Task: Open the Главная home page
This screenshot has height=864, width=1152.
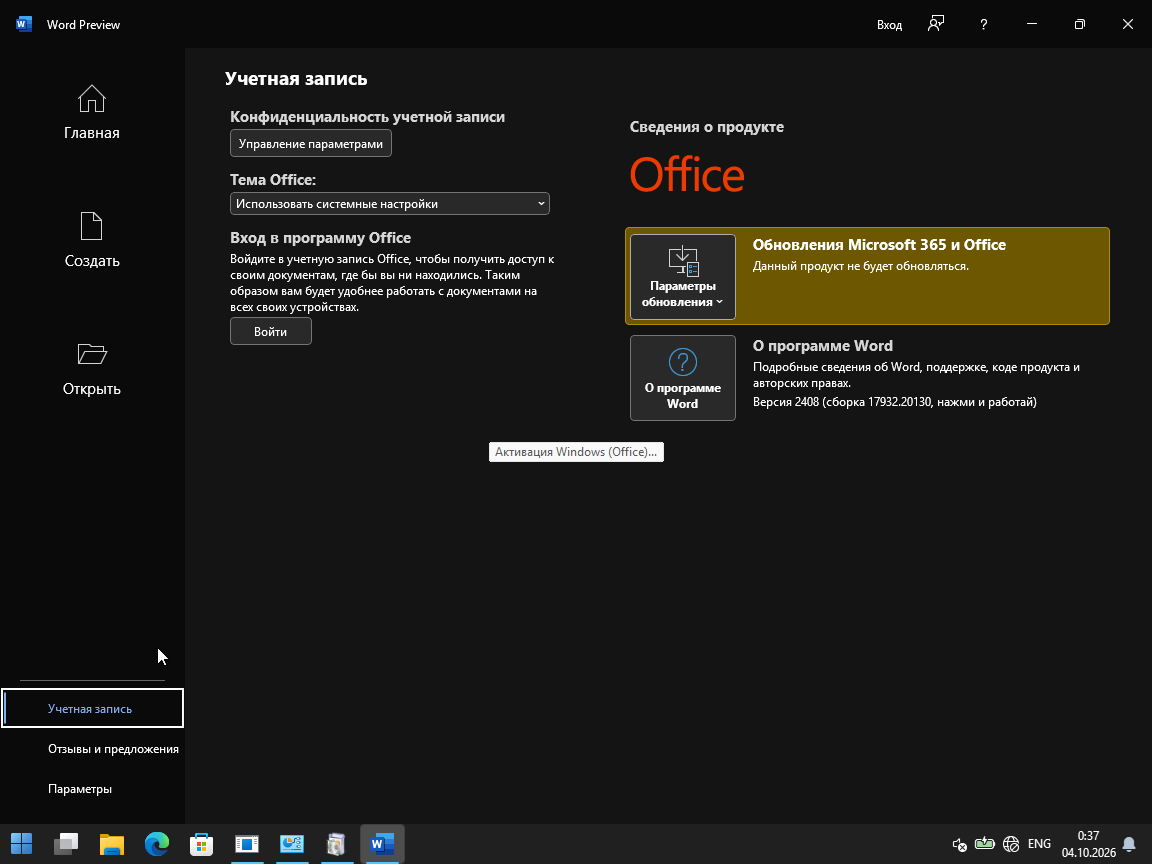Action: (x=92, y=112)
